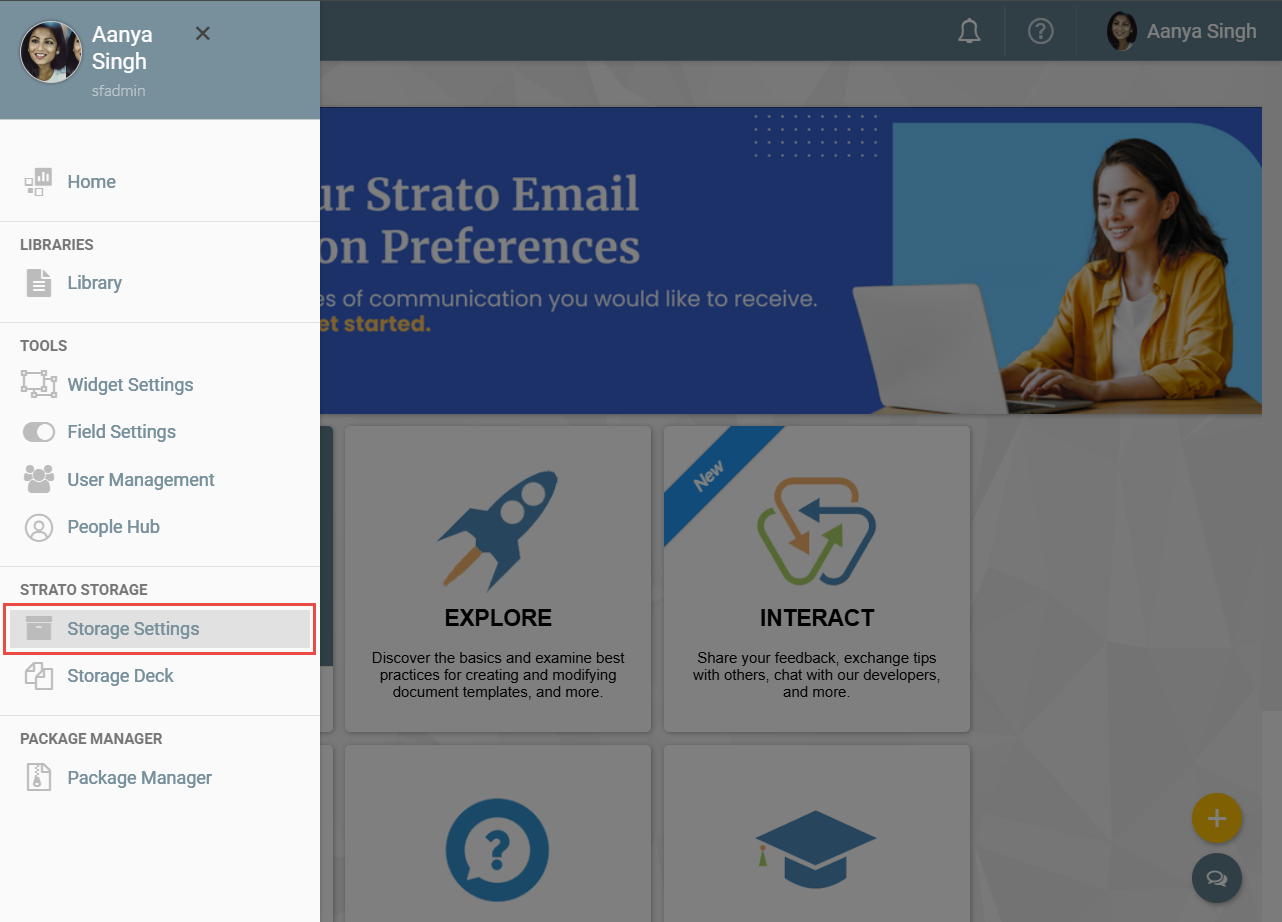
Task: Click the yellow plus floating button
Action: [x=1216, y=819]
